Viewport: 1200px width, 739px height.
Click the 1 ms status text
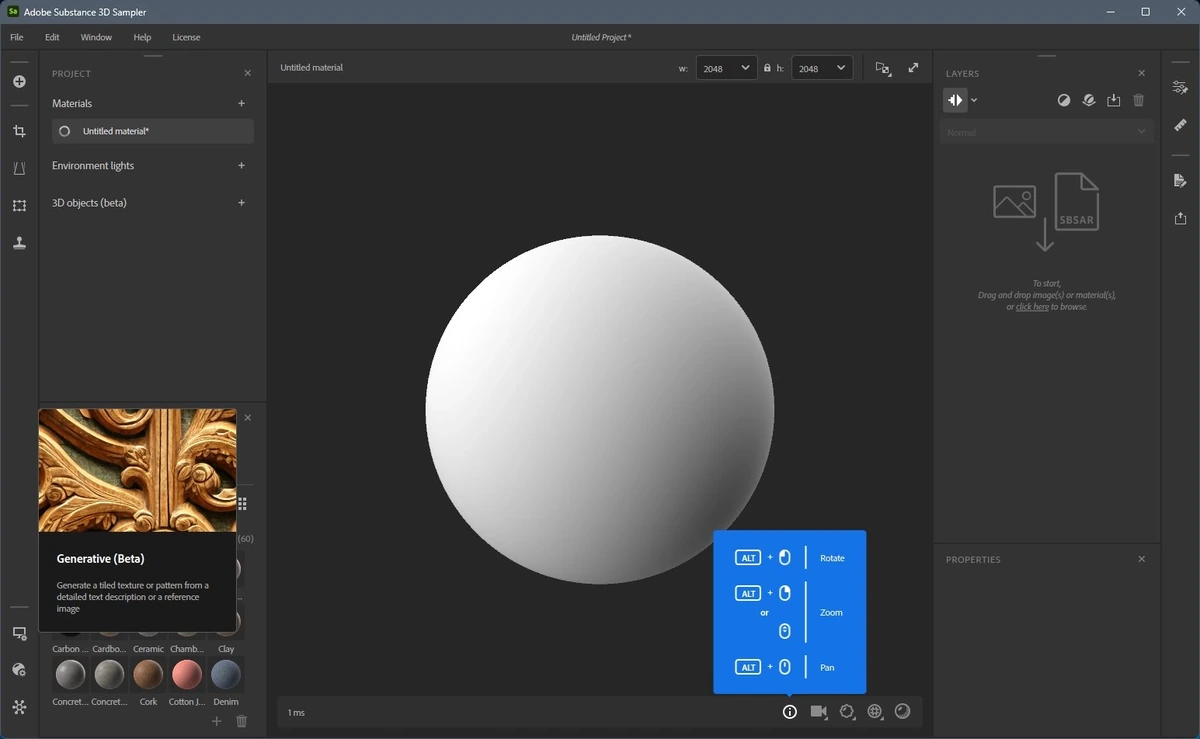pos(296,713)
